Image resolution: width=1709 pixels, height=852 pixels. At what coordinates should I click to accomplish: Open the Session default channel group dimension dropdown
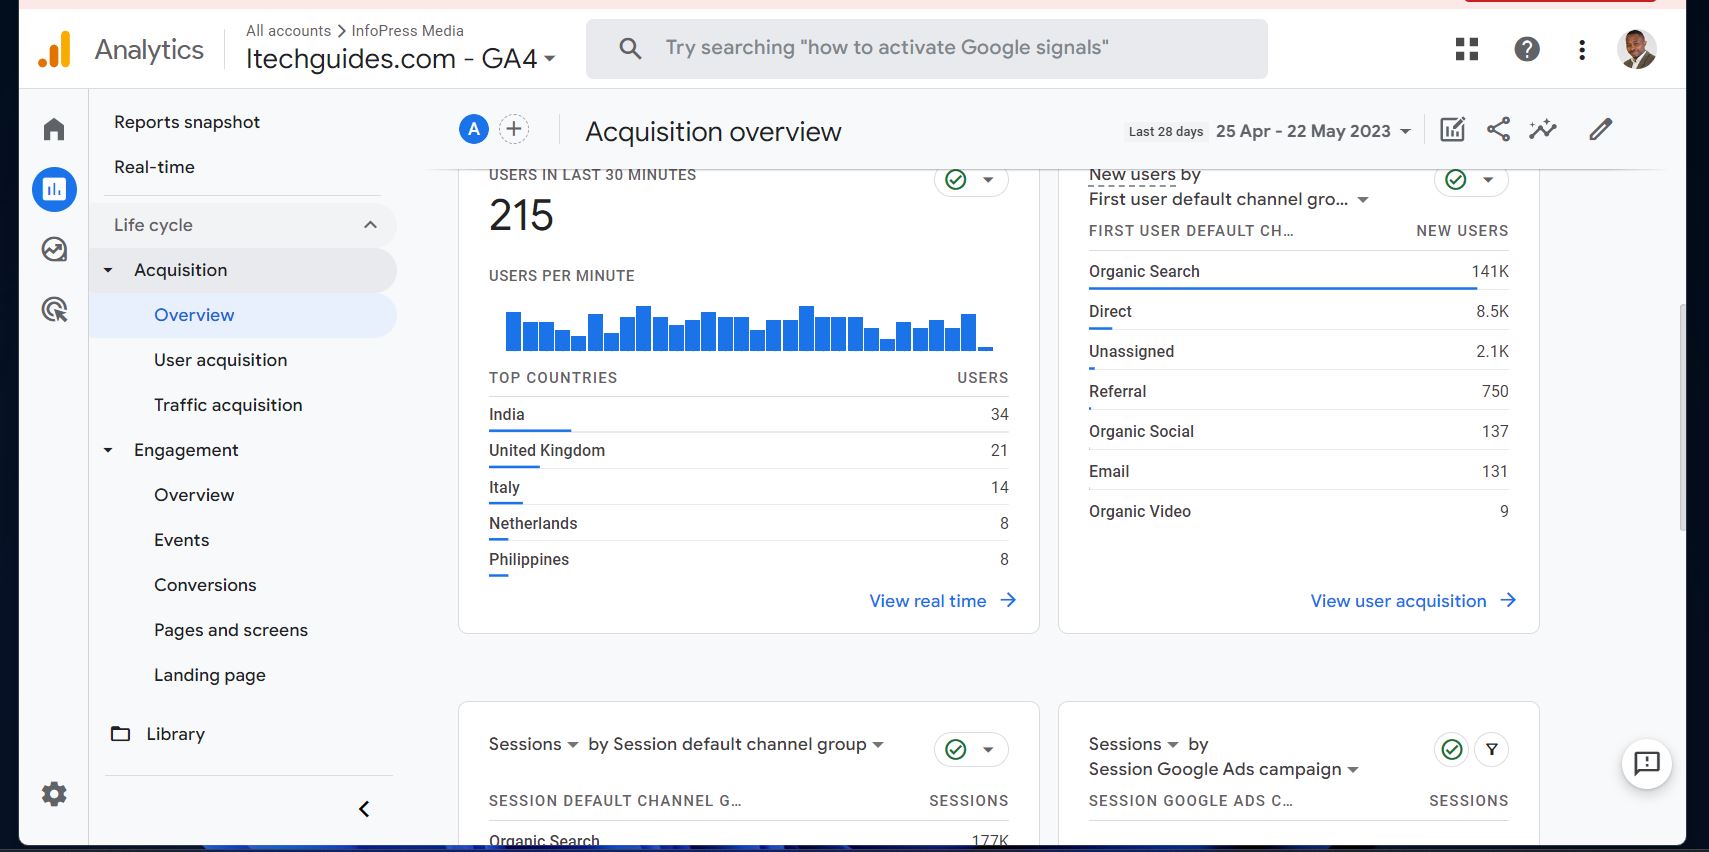tap(749, 744)
